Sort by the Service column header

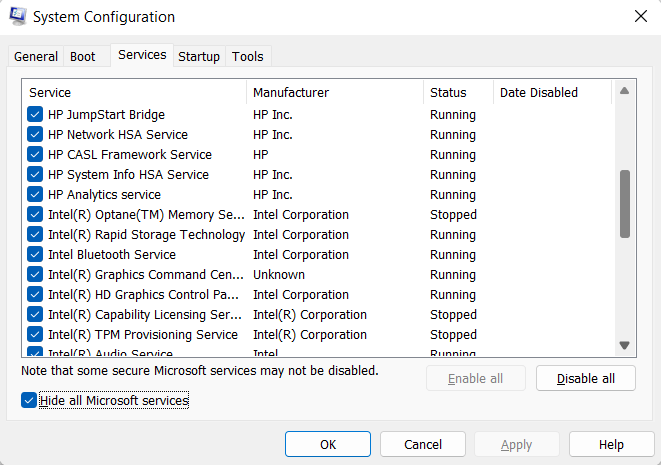(x=134, y=92)
